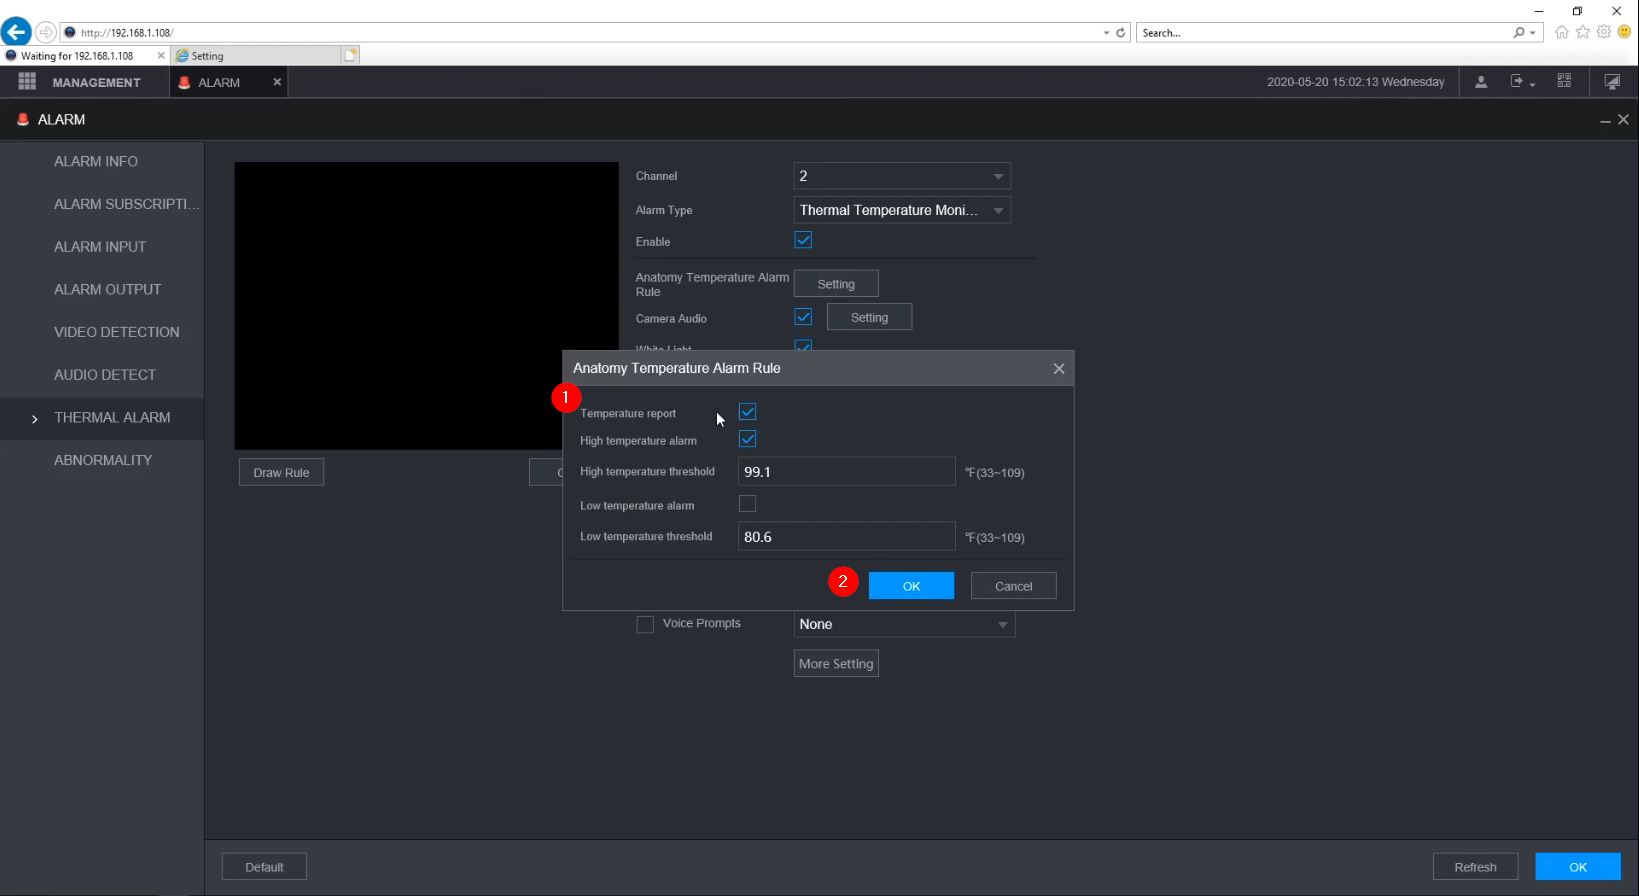Select AUDIO DETECT in sidebar
Image resolution: width=1639 pixels, height=896 pixels.
pyautogui.click(x=105, y=375)
